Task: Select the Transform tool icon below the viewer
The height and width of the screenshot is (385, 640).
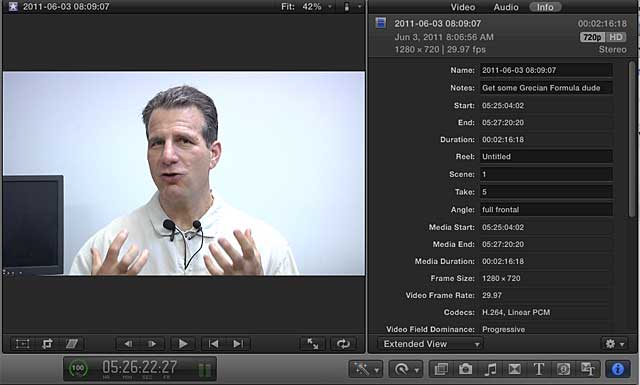Action: tap(22, 344)
